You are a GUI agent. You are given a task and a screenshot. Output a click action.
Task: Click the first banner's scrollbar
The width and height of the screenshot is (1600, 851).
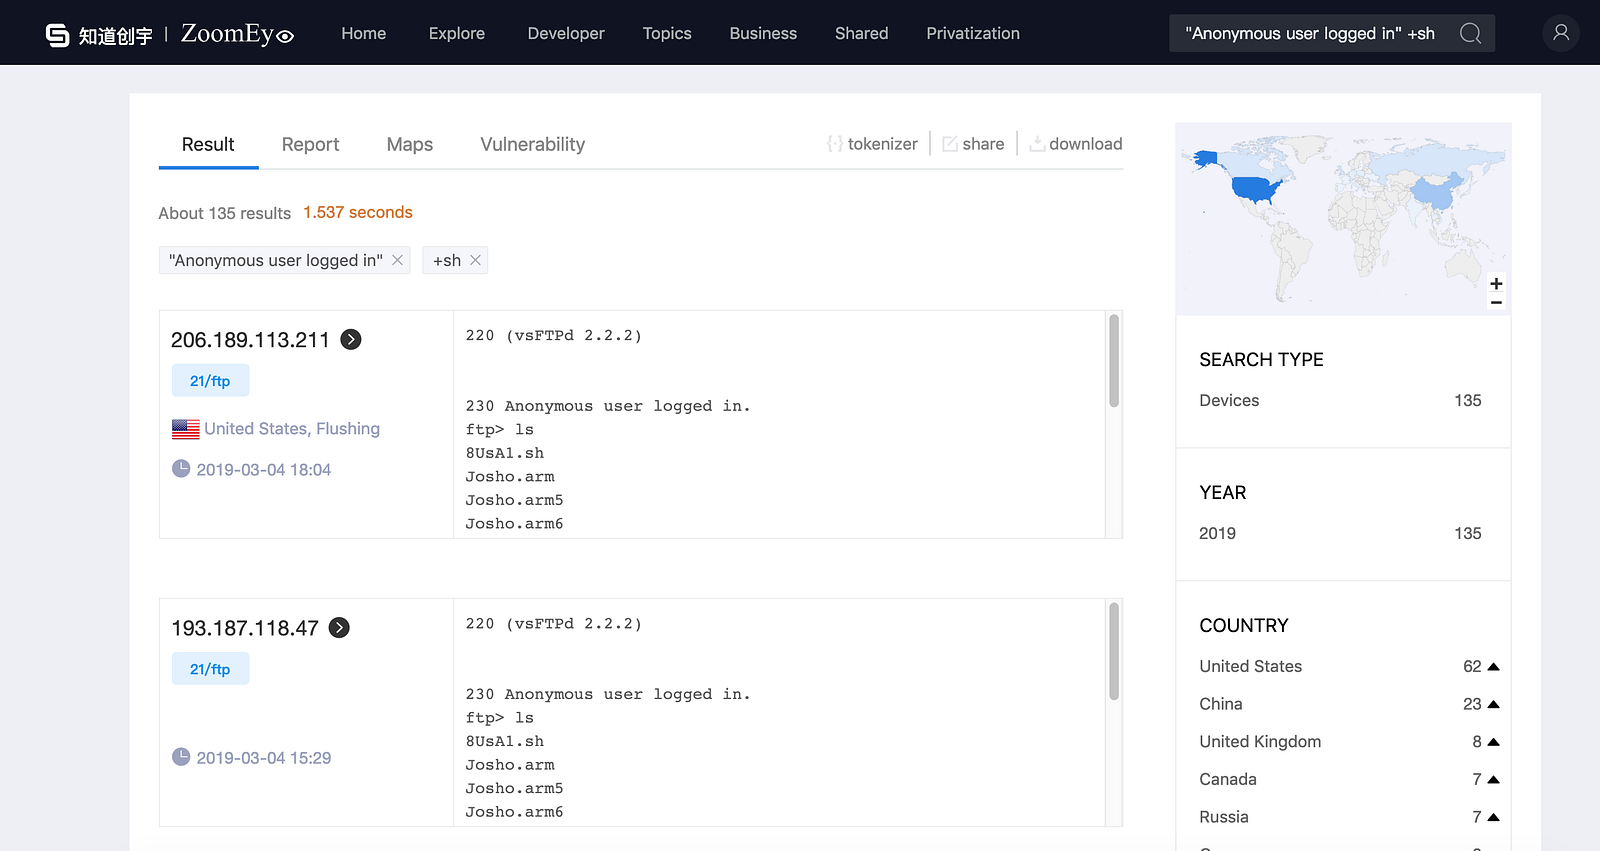(1114, 361)
